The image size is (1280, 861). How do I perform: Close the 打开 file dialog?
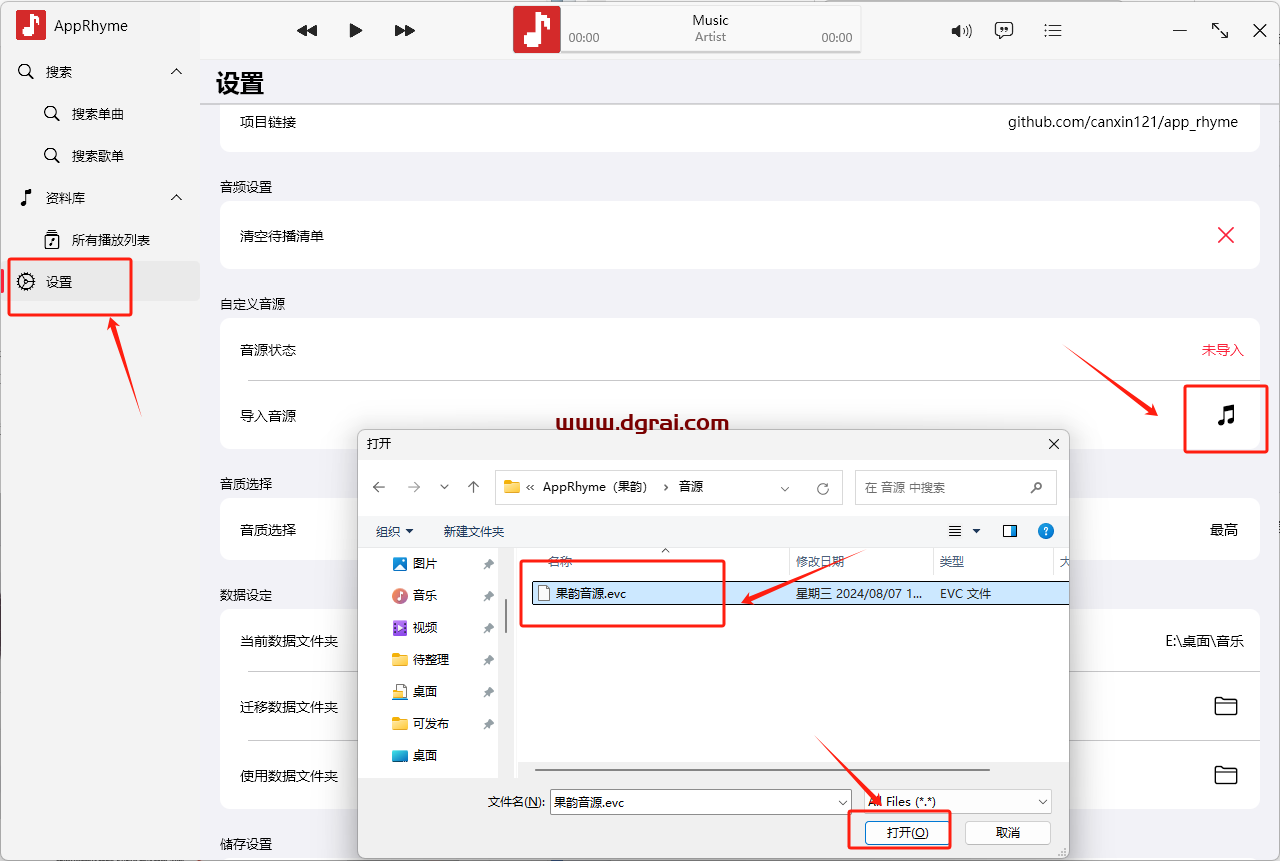coord(1053,443)
